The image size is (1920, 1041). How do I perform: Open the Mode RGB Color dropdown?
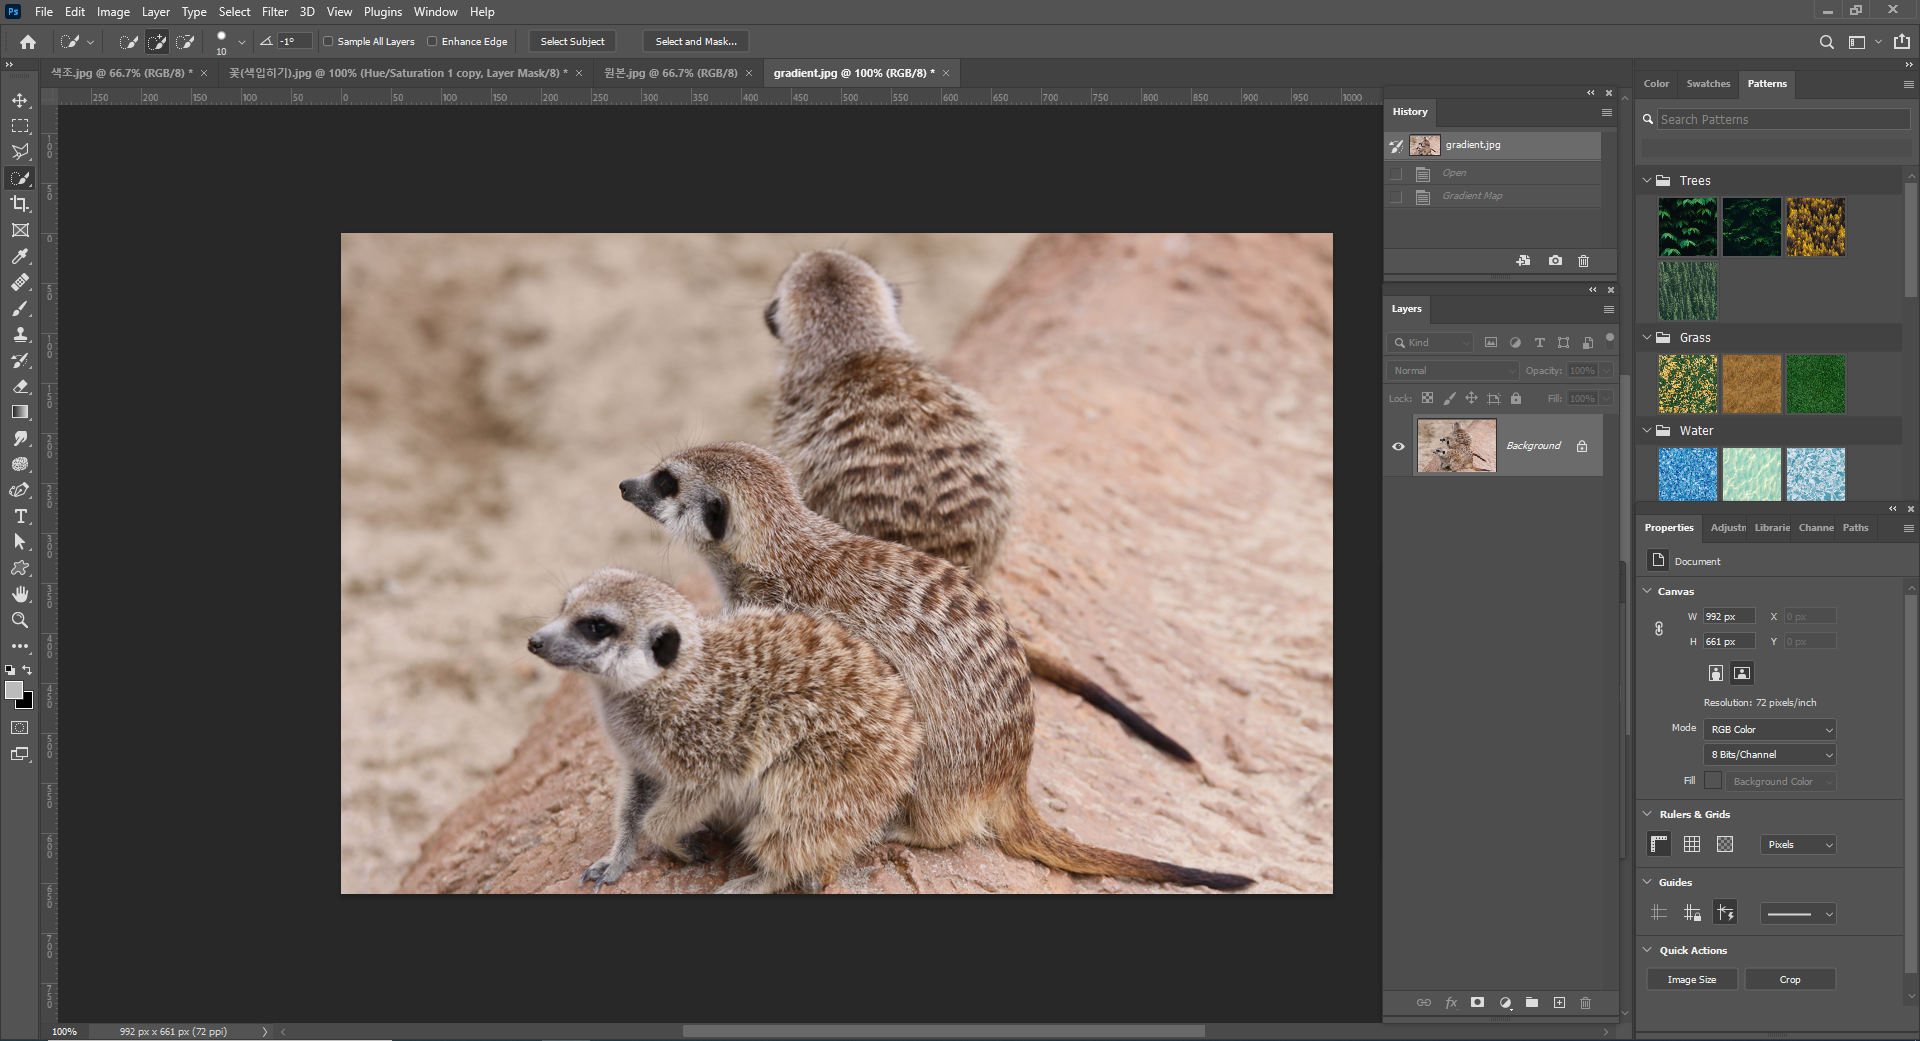click(1770, 730)
